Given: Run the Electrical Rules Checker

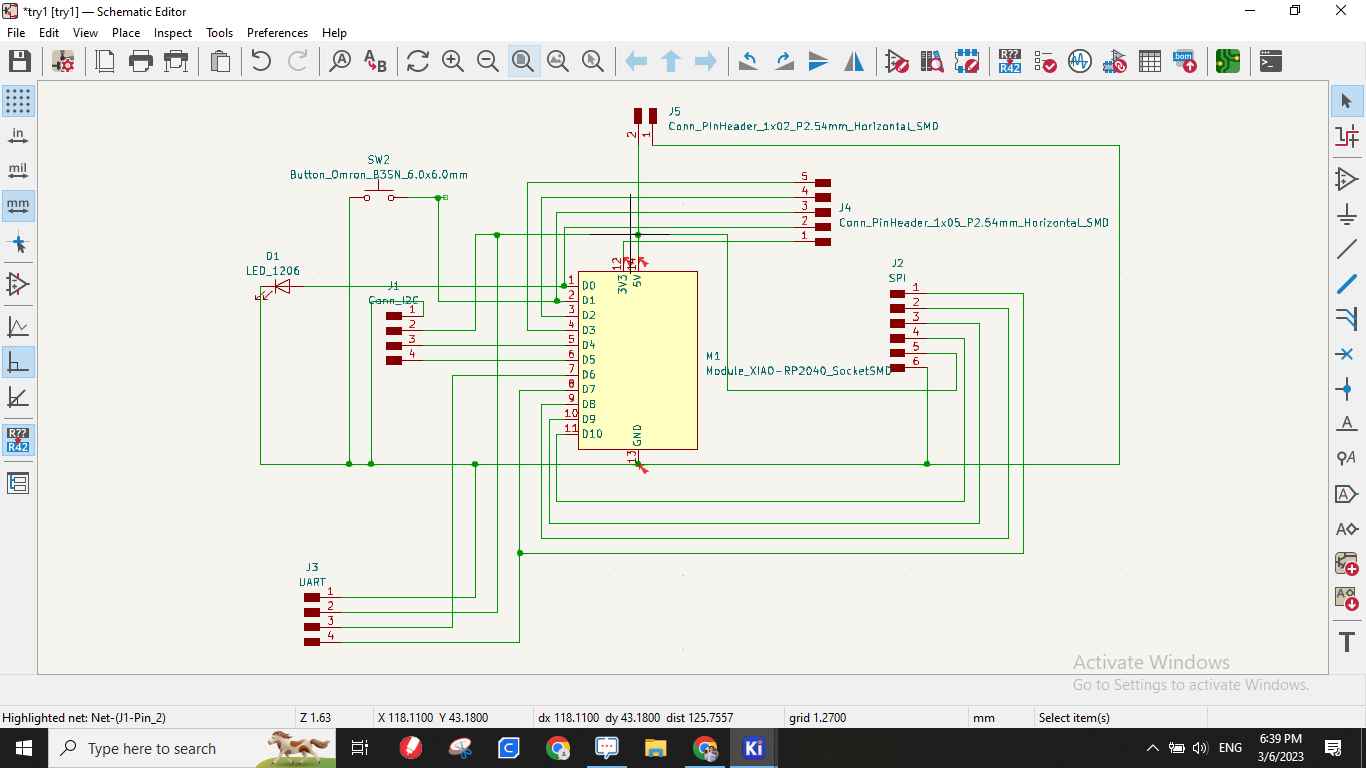Looking at the screenshot, I should 1045,61.
